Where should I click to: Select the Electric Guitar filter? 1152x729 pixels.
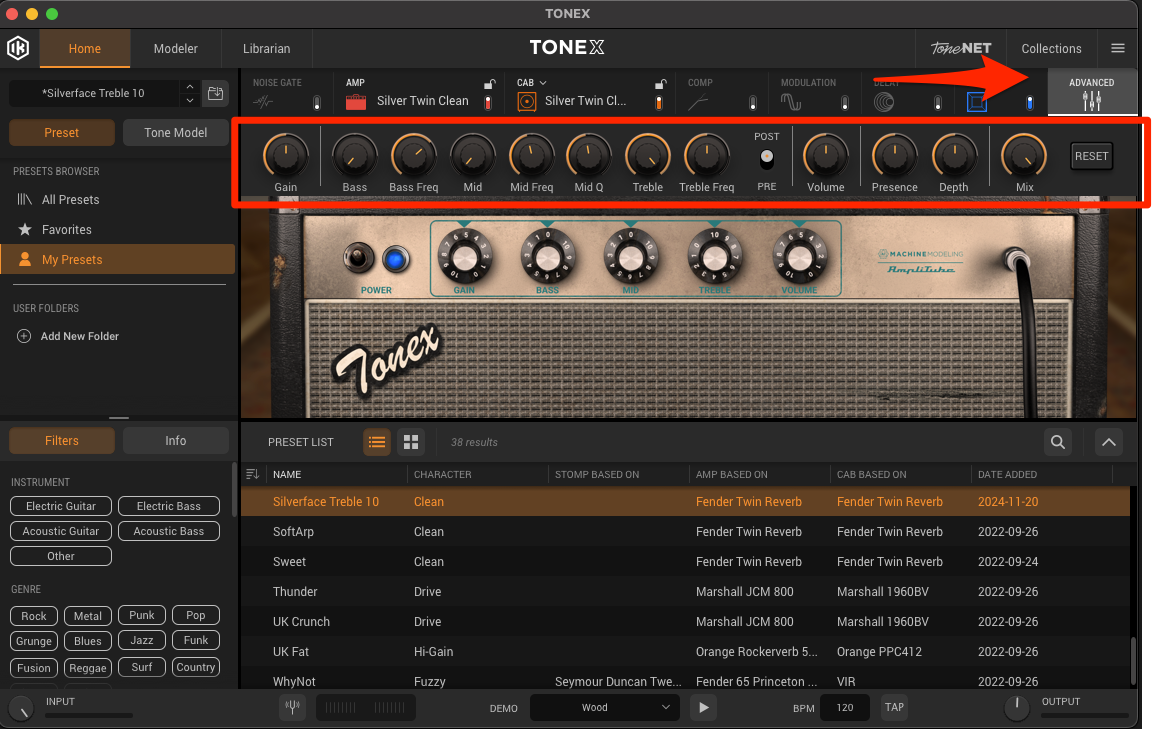point(61,506)
